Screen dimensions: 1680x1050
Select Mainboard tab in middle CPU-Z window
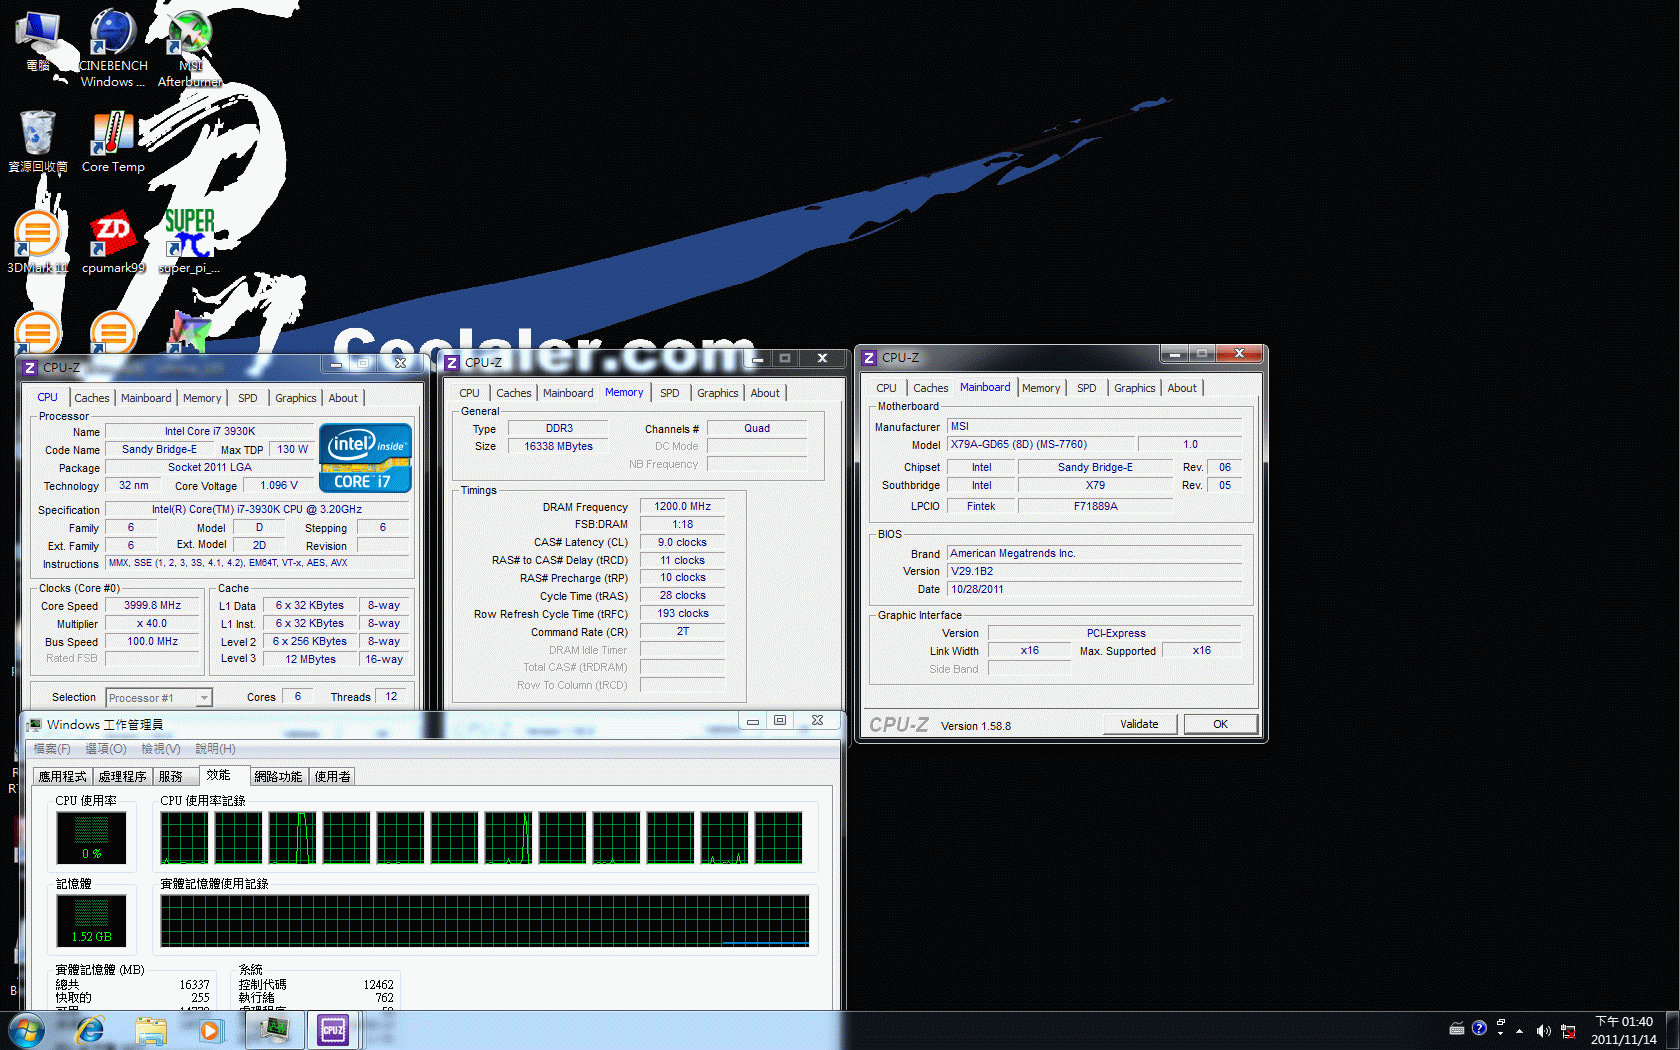click(x=568, y=393)
